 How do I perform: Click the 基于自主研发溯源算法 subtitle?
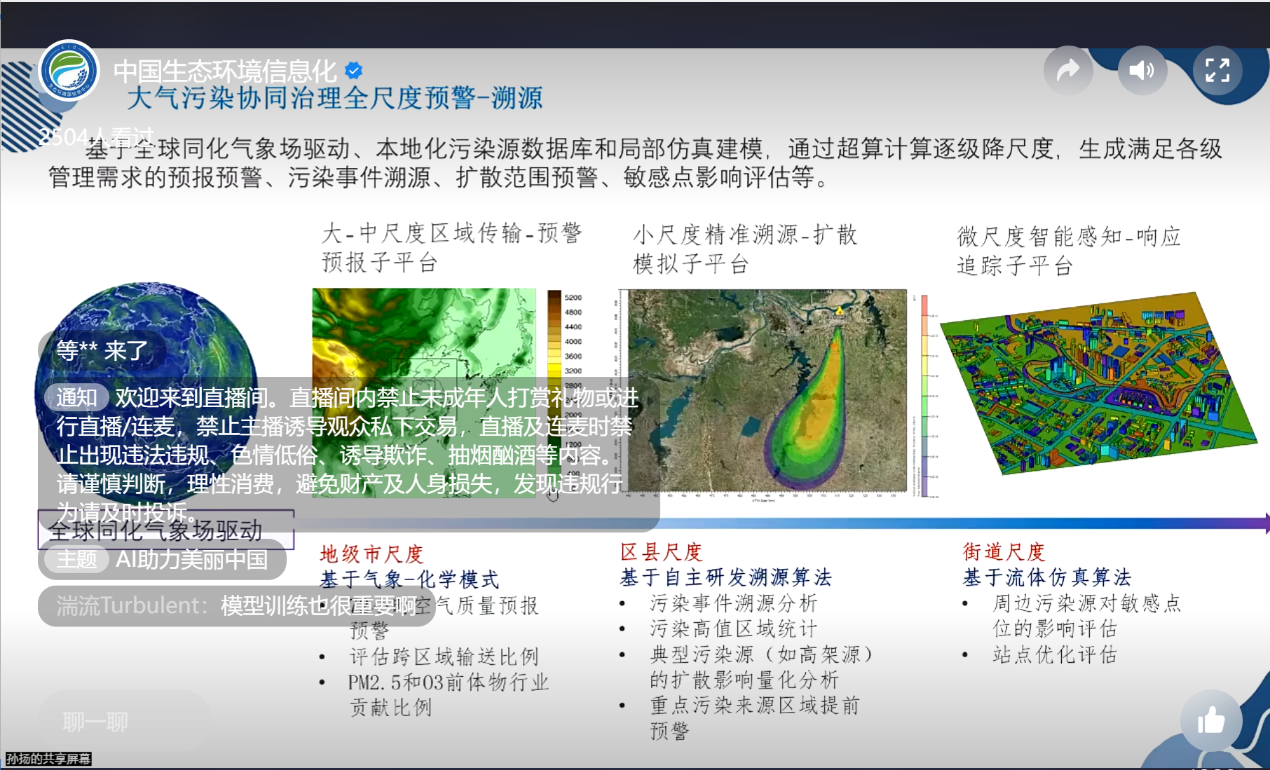[x=726, y=577]
